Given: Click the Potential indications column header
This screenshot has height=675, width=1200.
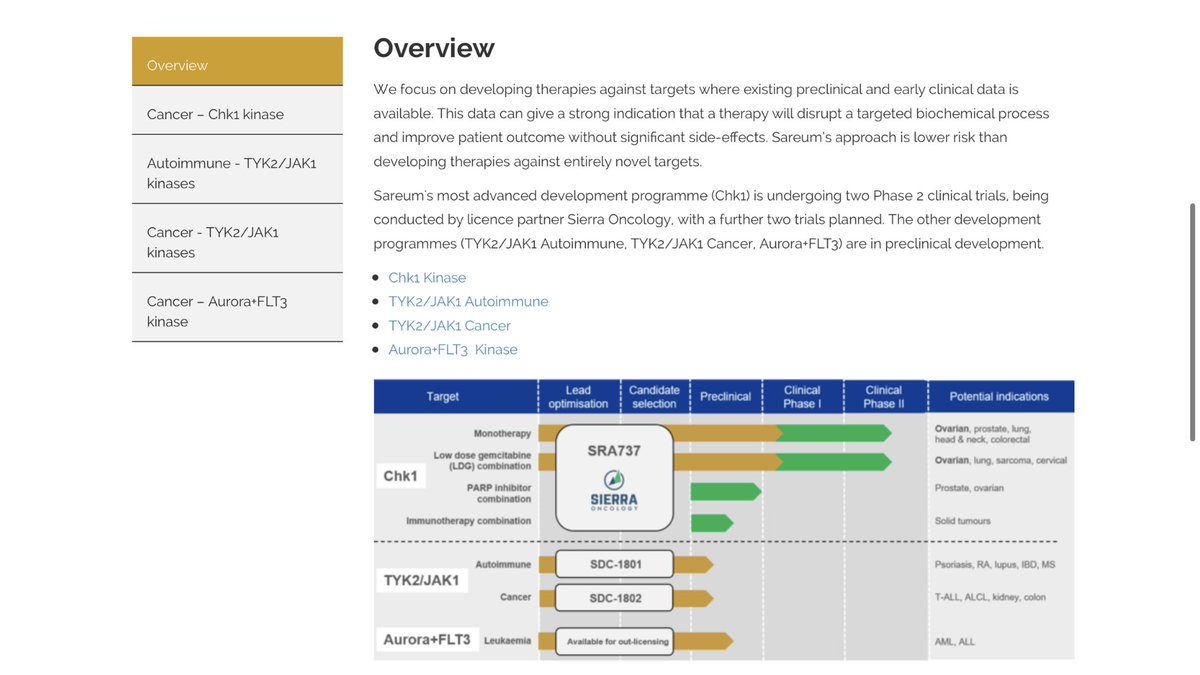Looking at the screenshot, I should pyautogui.click(x=999, y=397).
